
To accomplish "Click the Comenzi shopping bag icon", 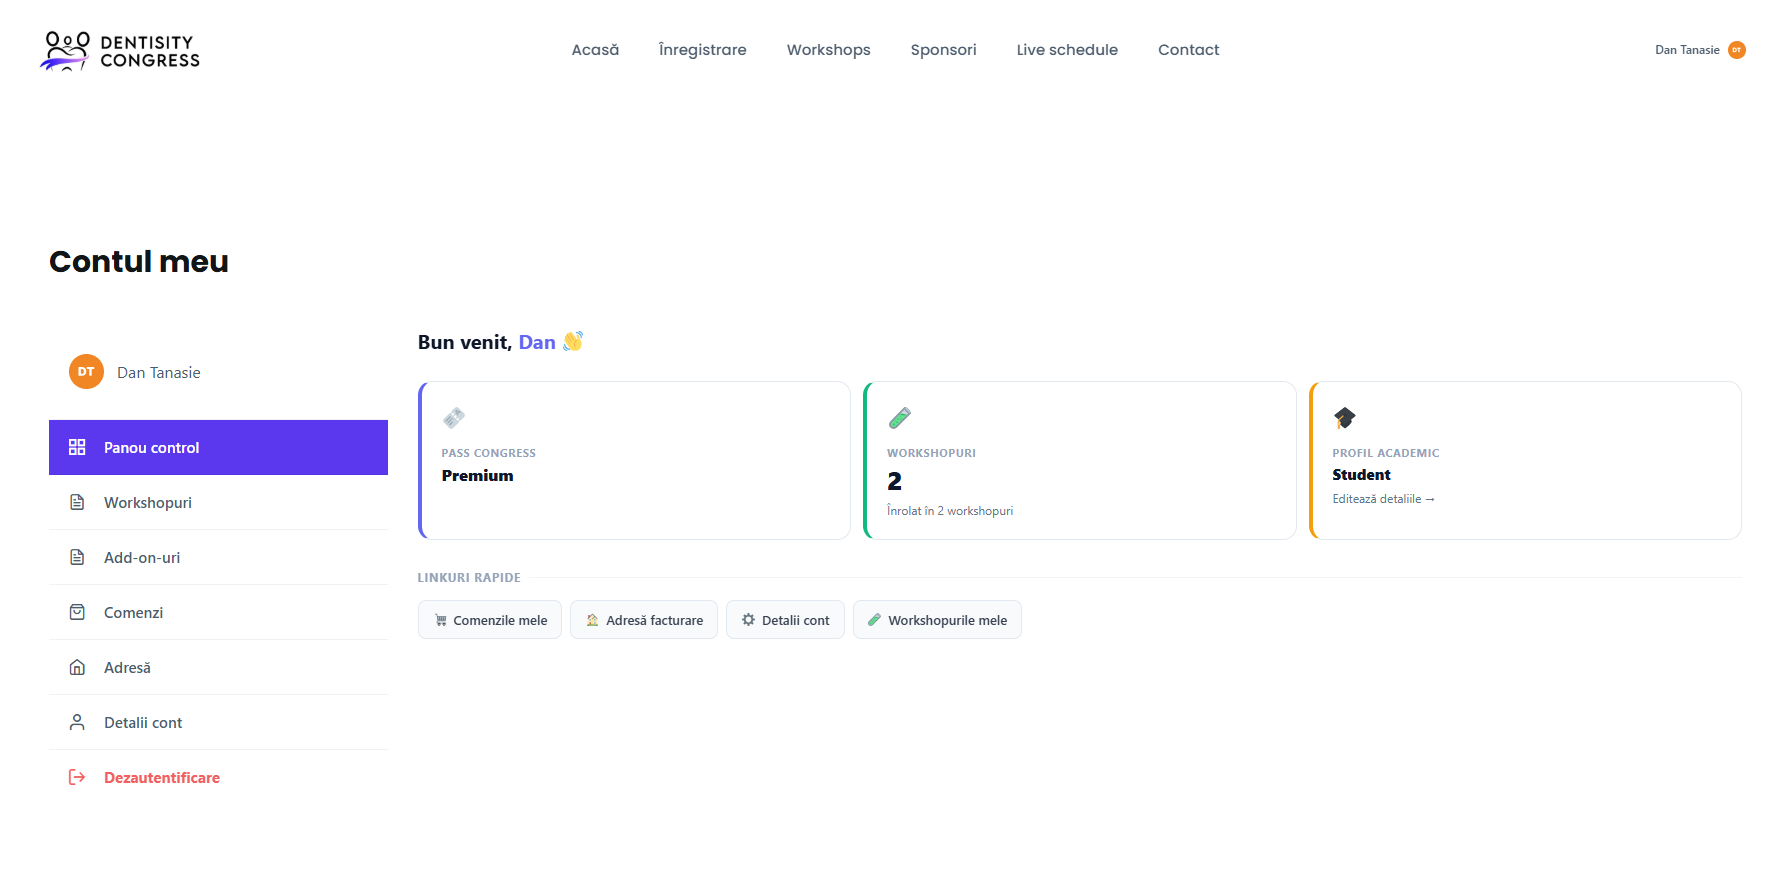I will click(77, 612).
